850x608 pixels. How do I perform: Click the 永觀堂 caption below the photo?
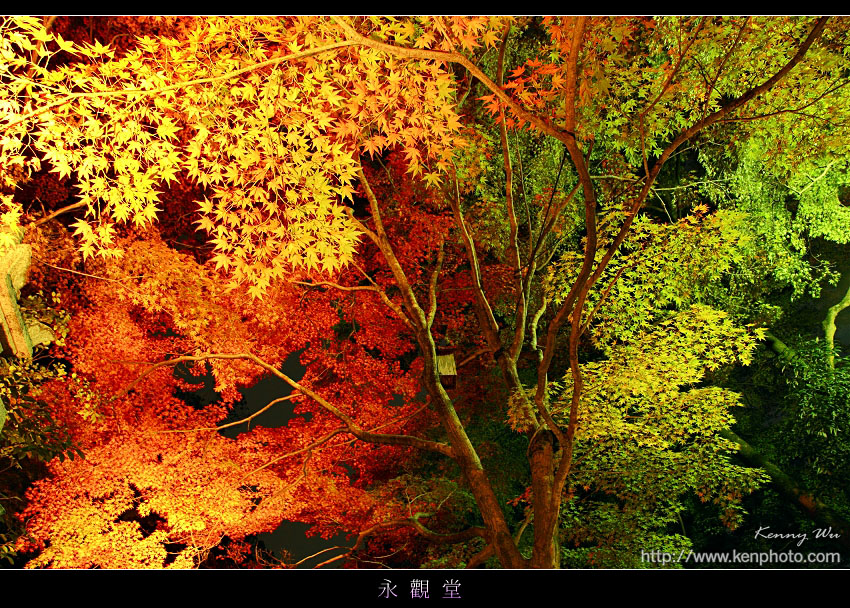tap(420, 588)
